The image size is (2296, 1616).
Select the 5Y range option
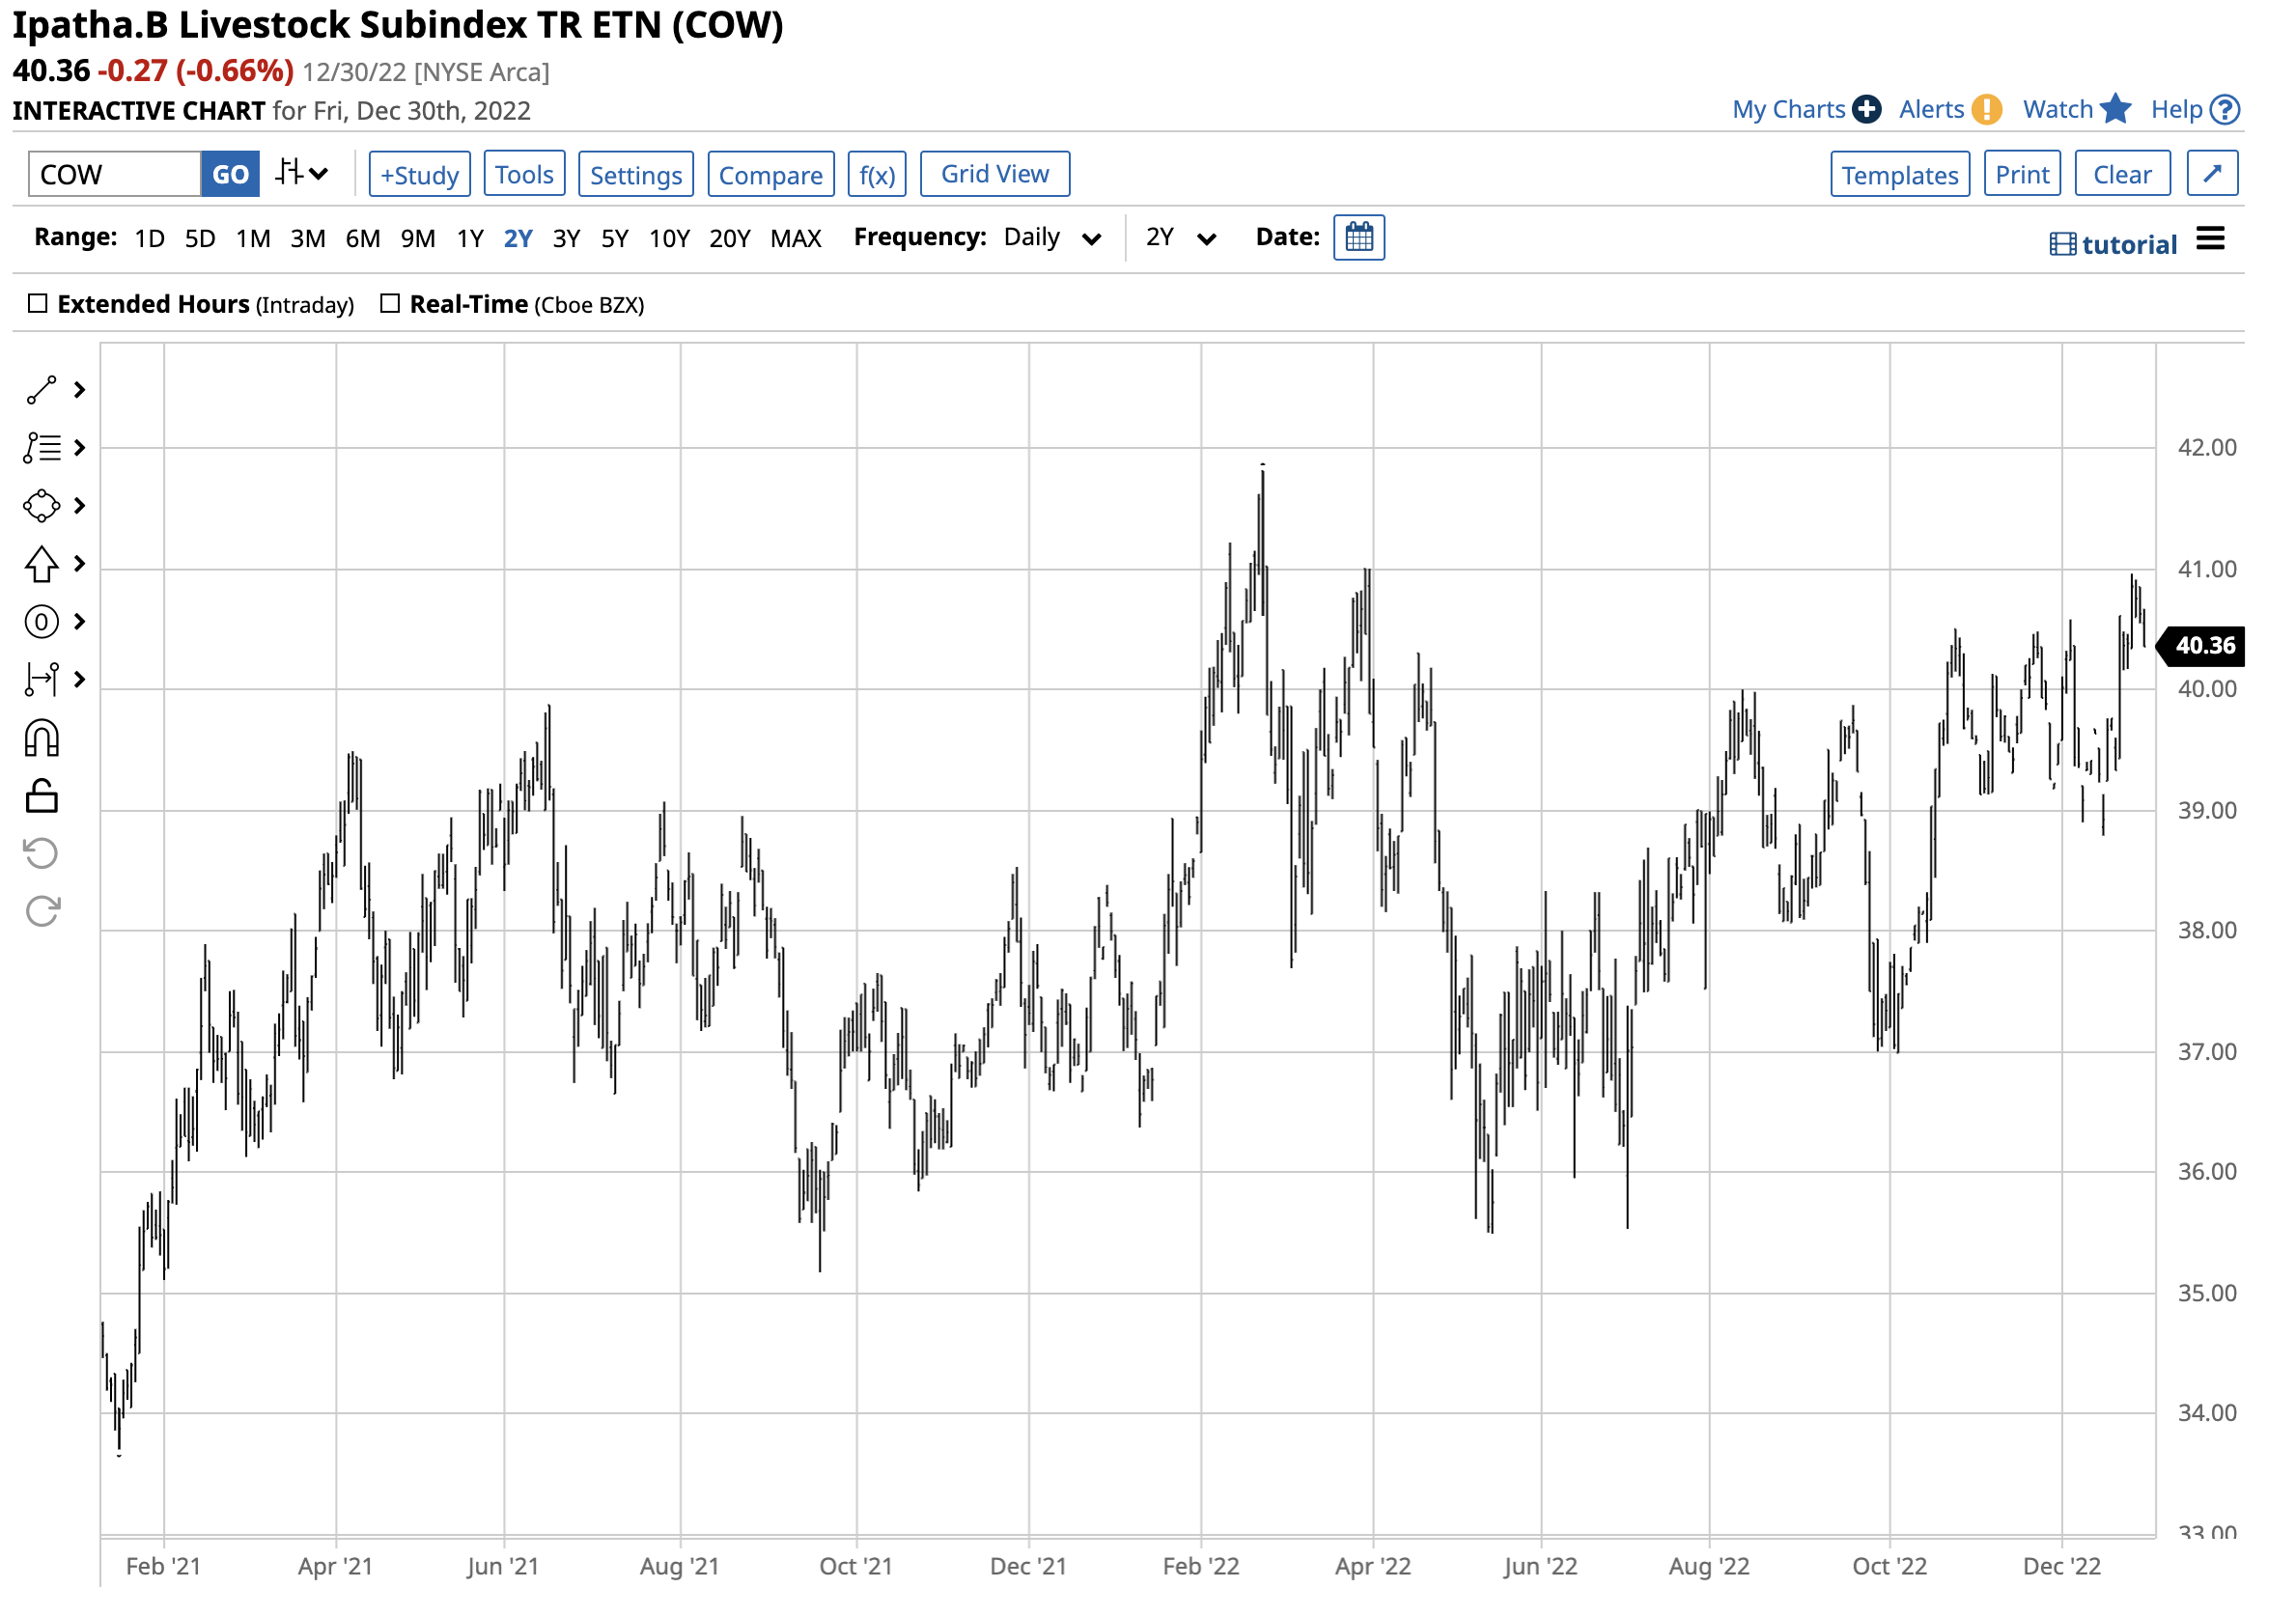(x=615, y=239)
